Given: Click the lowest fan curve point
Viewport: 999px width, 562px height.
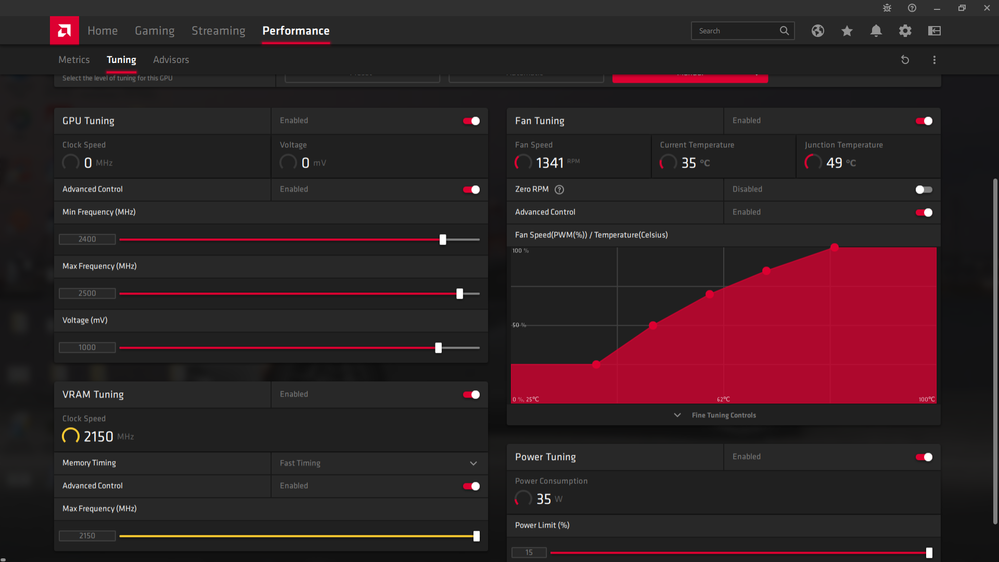Looking at the screenshot, I should pos(596,364).
